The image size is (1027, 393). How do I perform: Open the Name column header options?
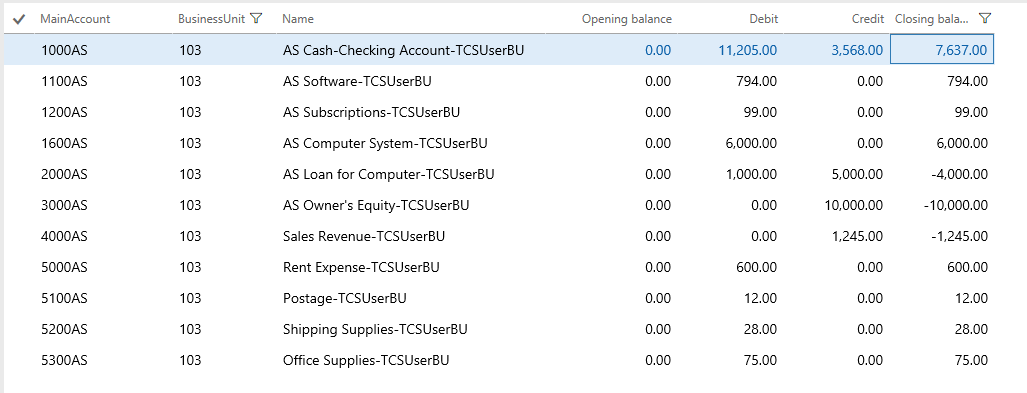298,19
